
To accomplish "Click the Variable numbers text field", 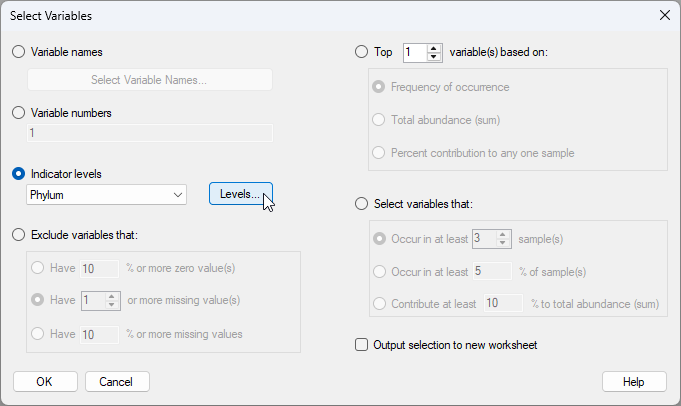I will coord(149,133).
